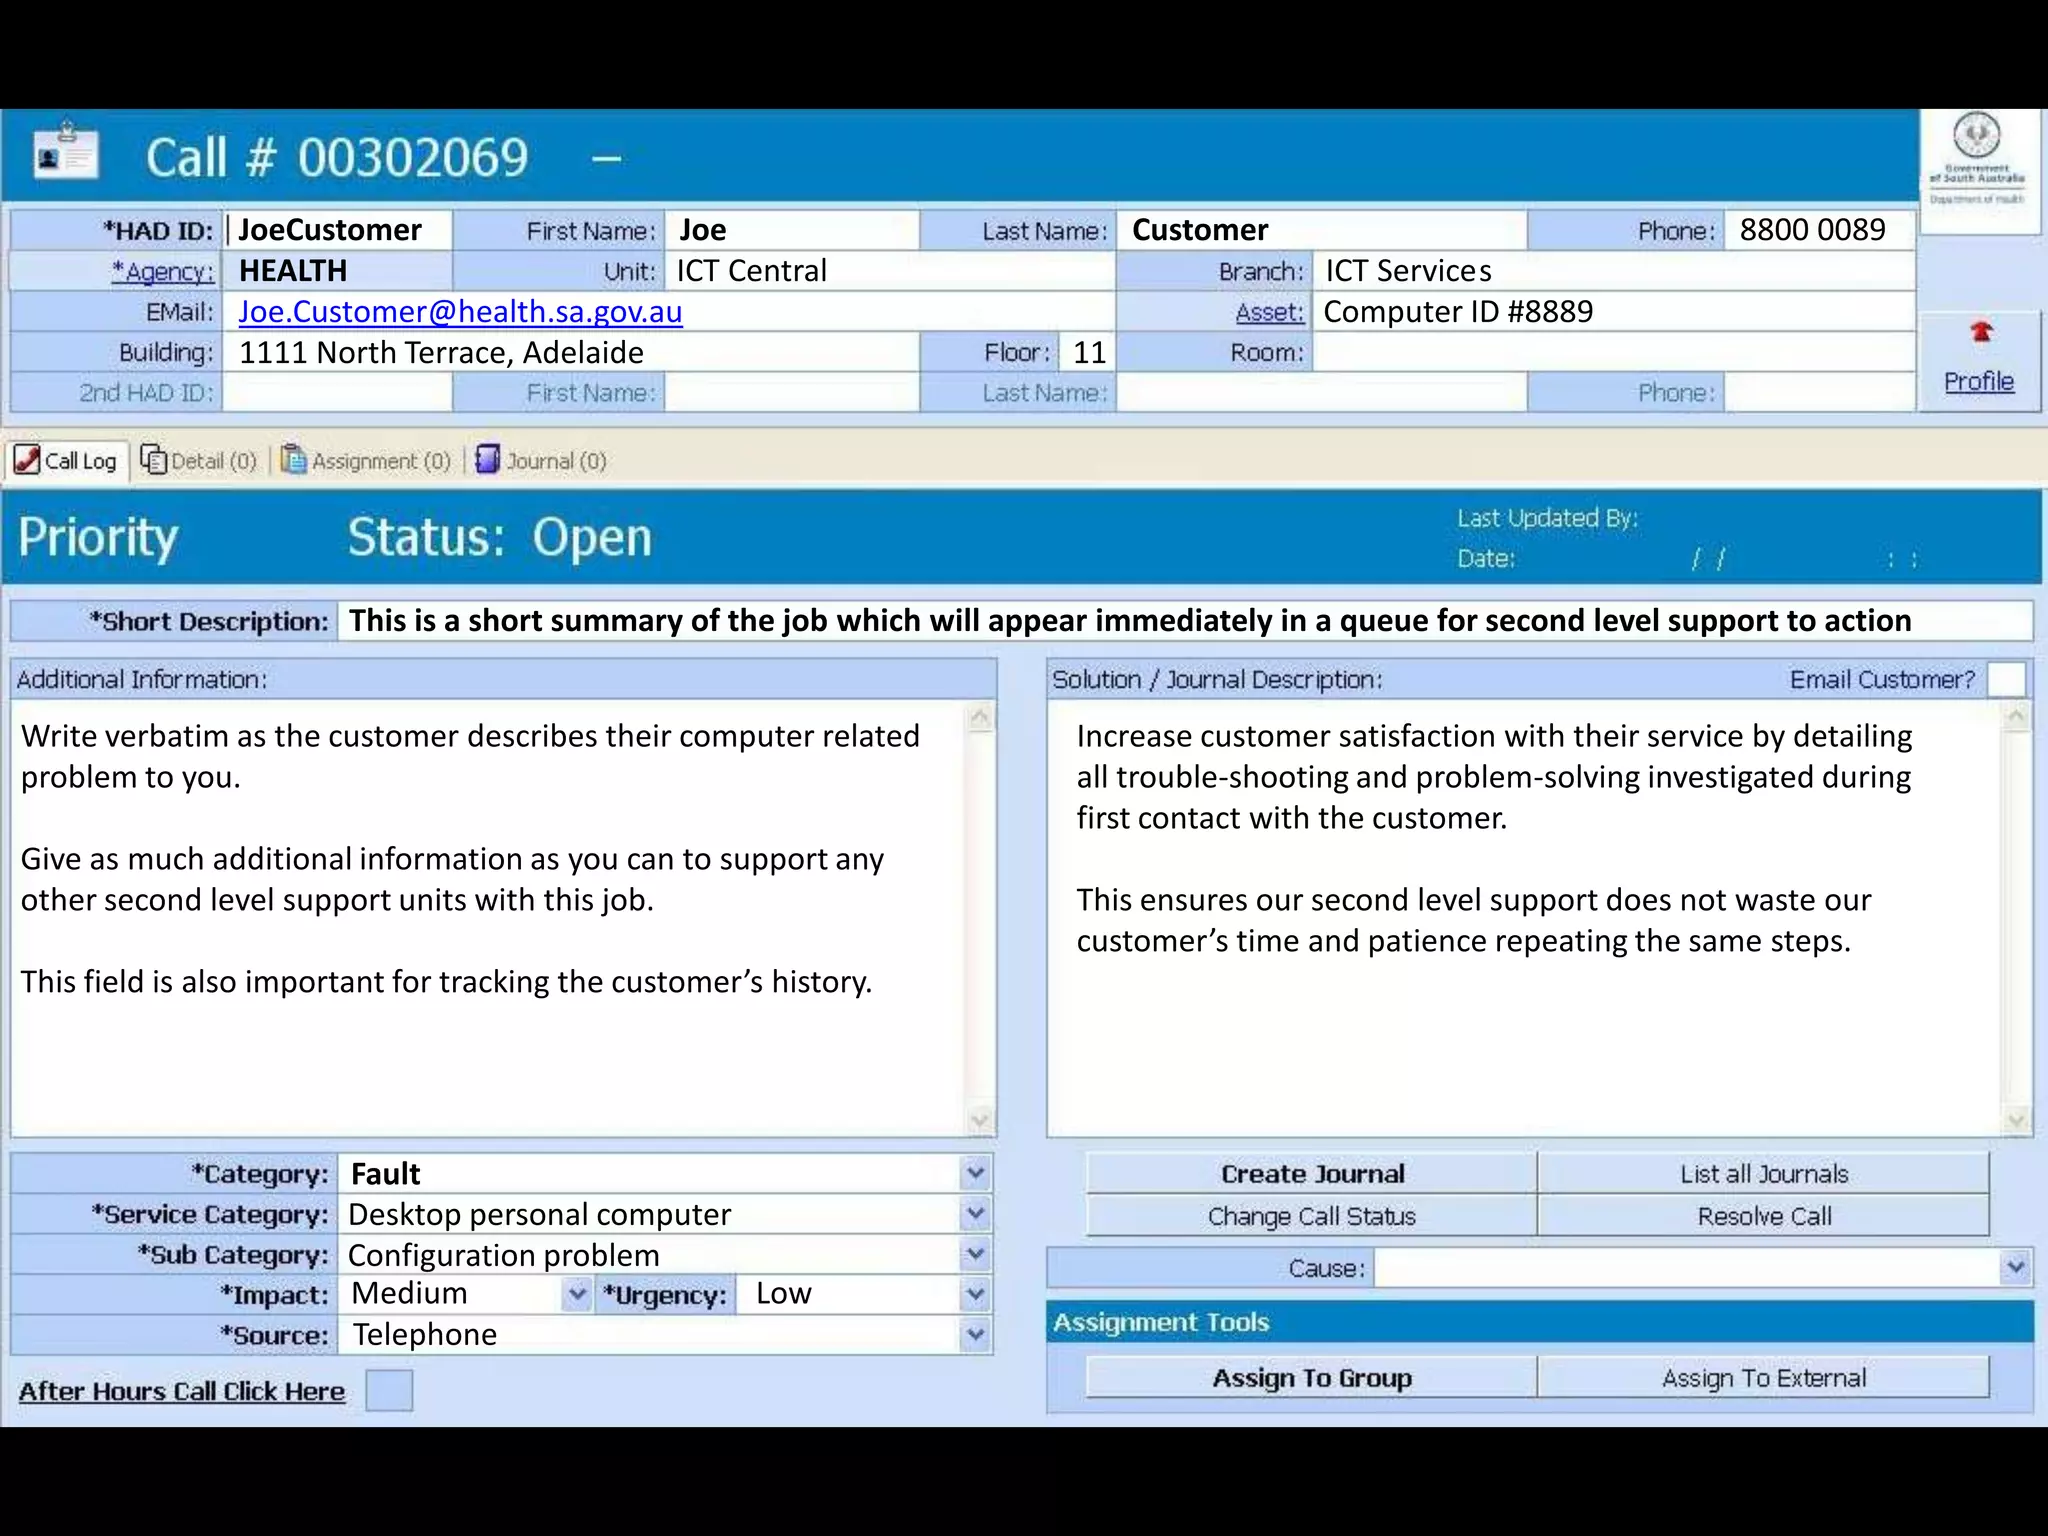
Task: Open the Cause dropdown list
Action: (2015, 1268)
